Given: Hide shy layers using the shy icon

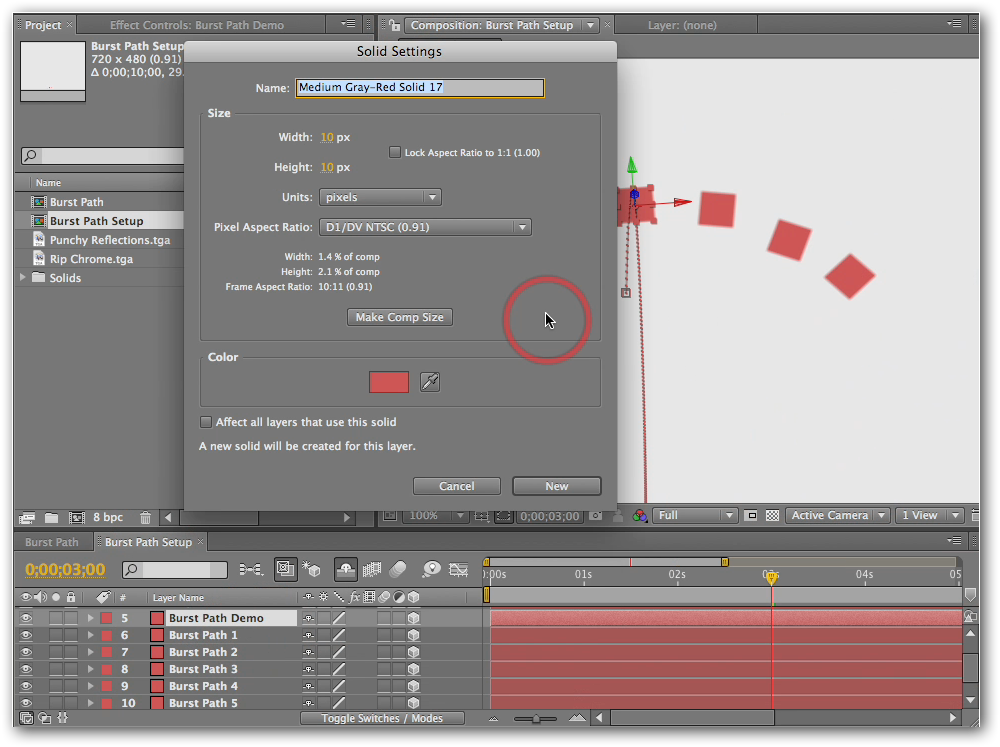Looking at the screenshot, I should coord(346,568).
